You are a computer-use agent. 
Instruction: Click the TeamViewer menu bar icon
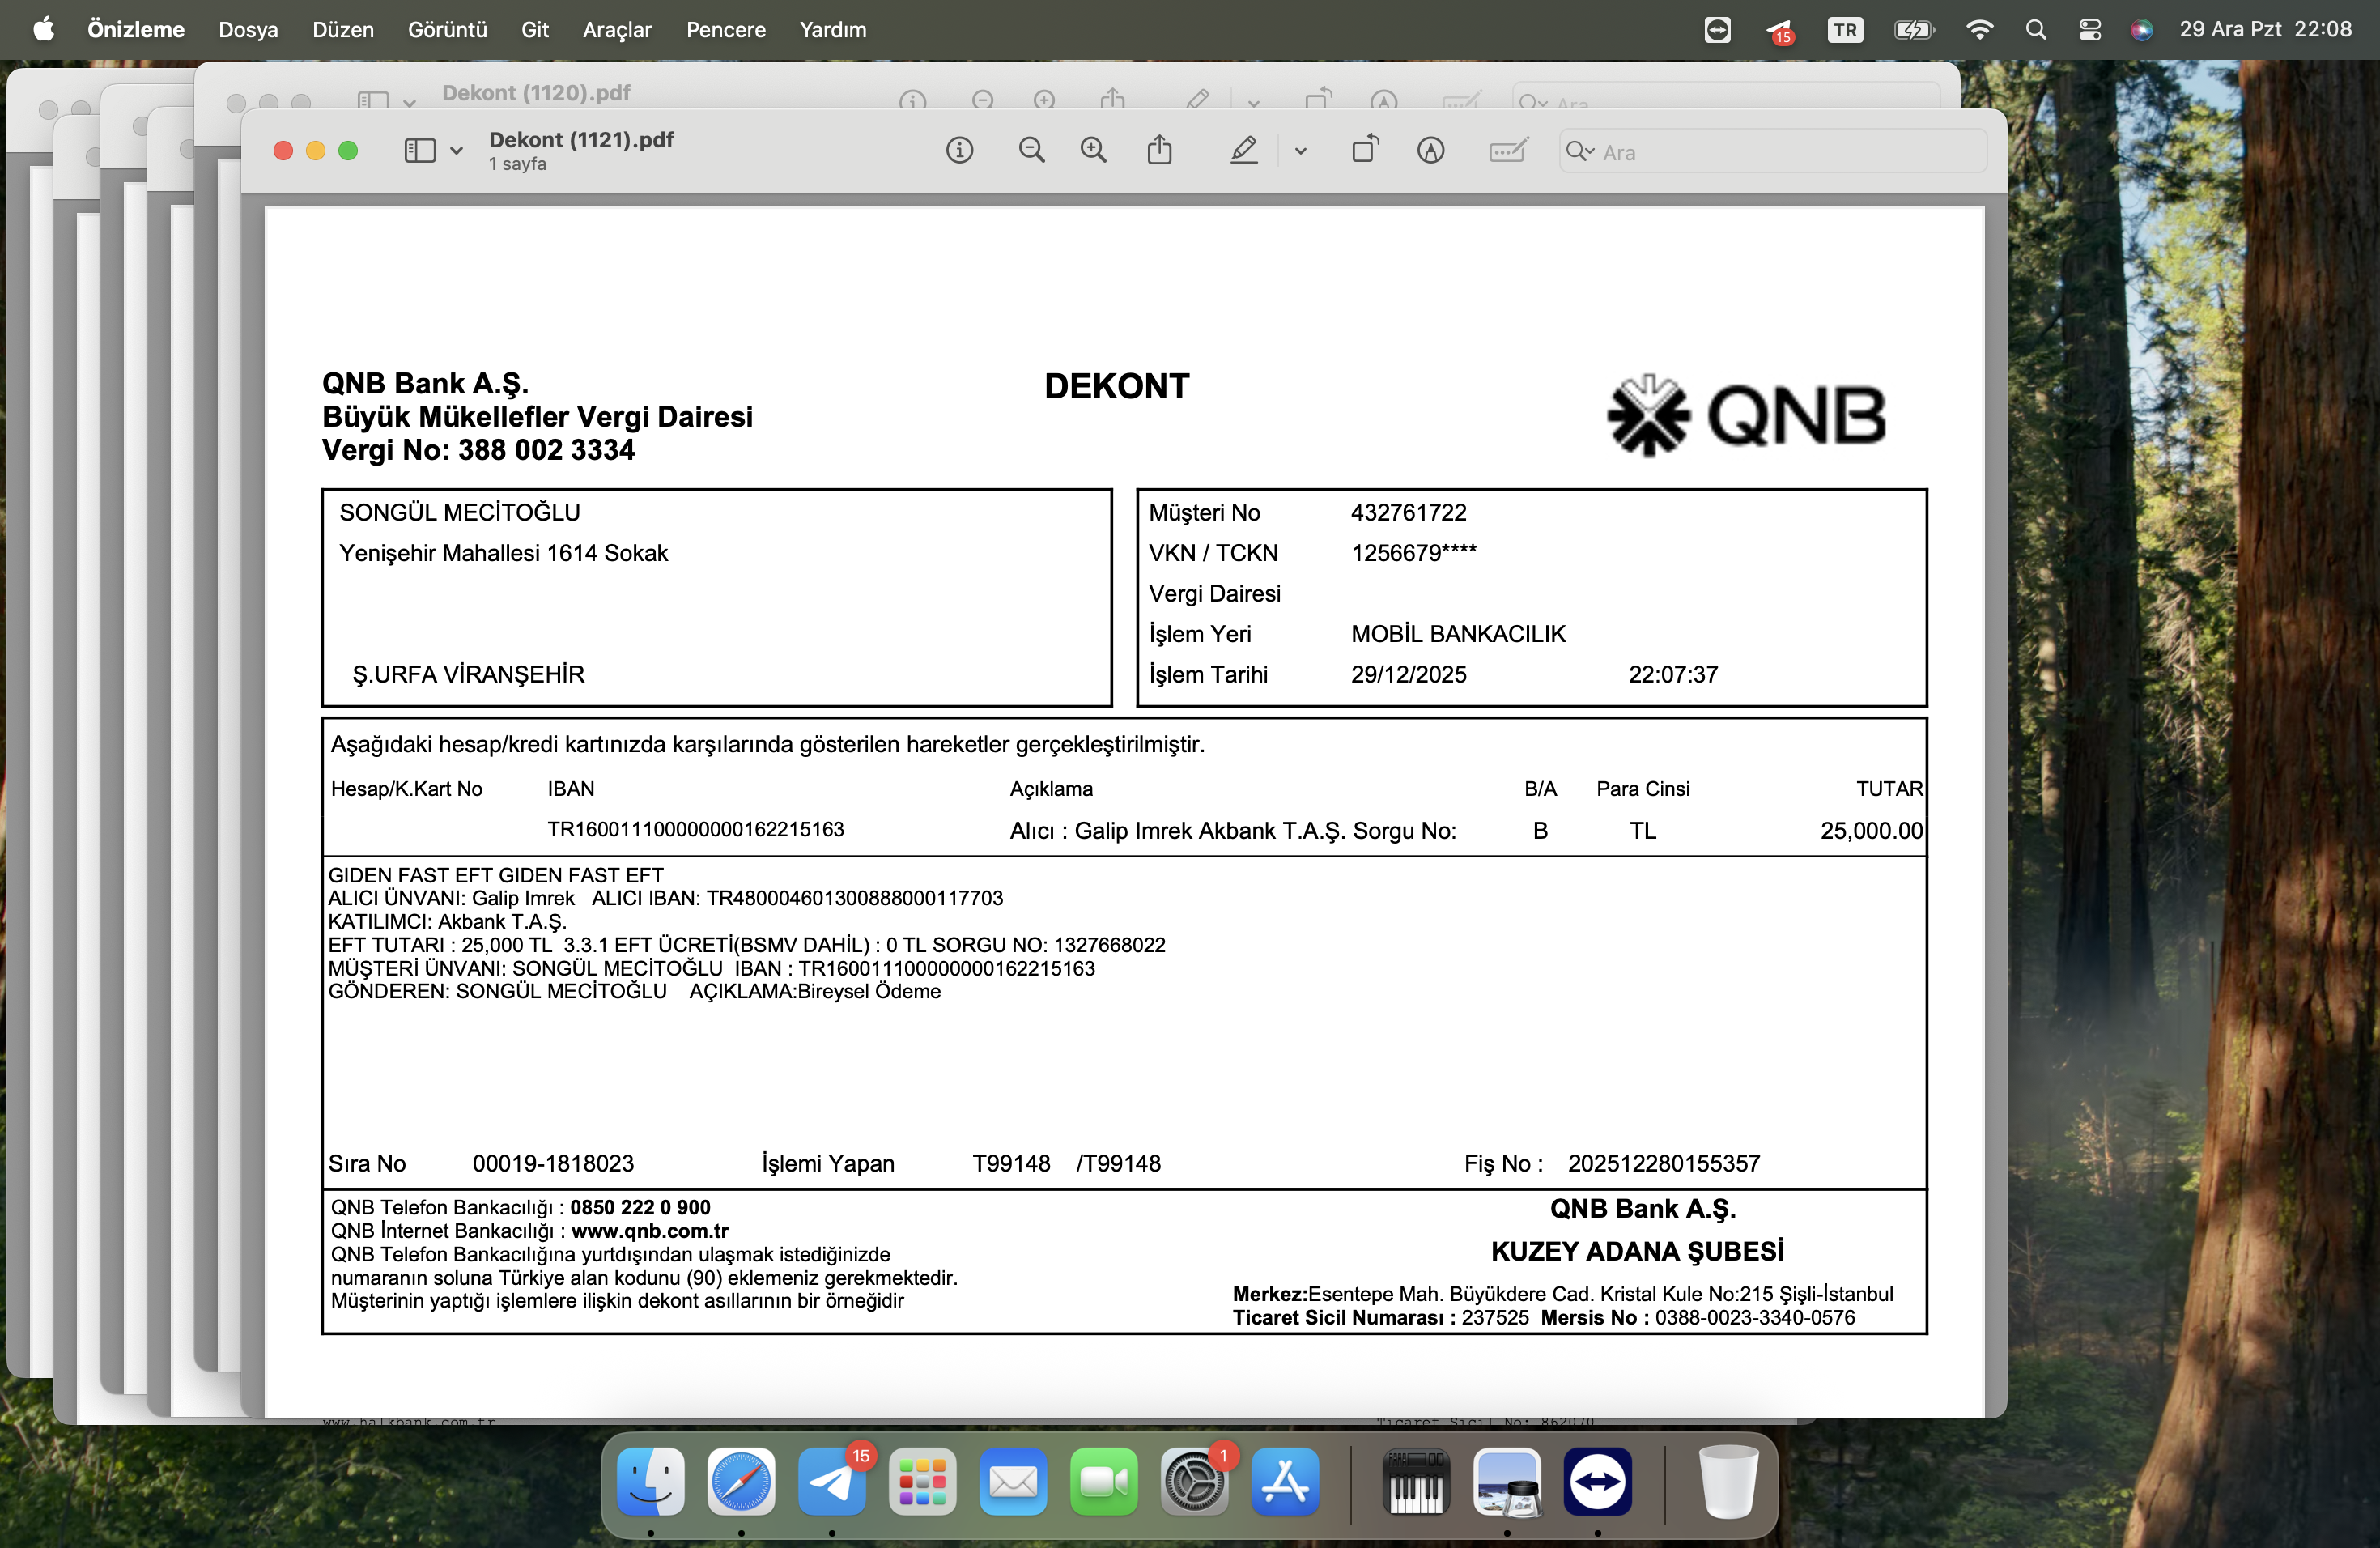[x=1717, y=30]
